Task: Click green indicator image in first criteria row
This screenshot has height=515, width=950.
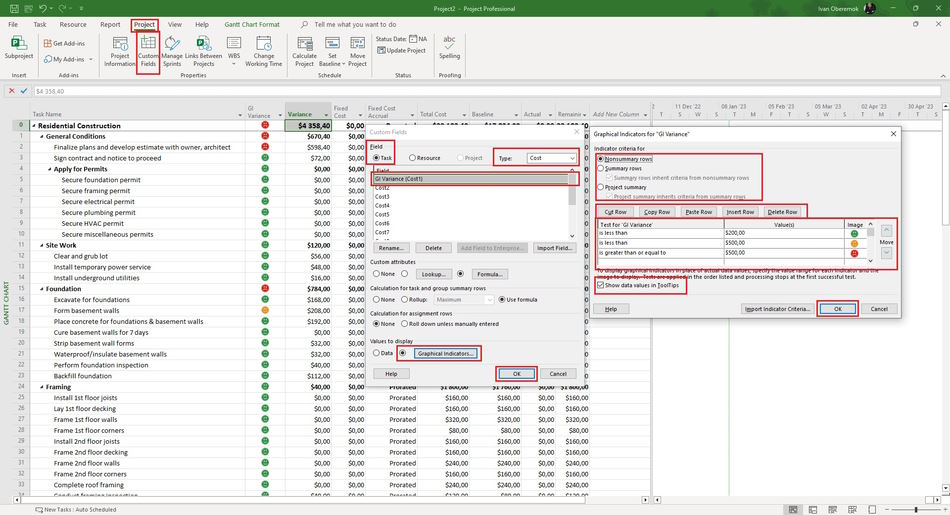Action: coord(854,233)
